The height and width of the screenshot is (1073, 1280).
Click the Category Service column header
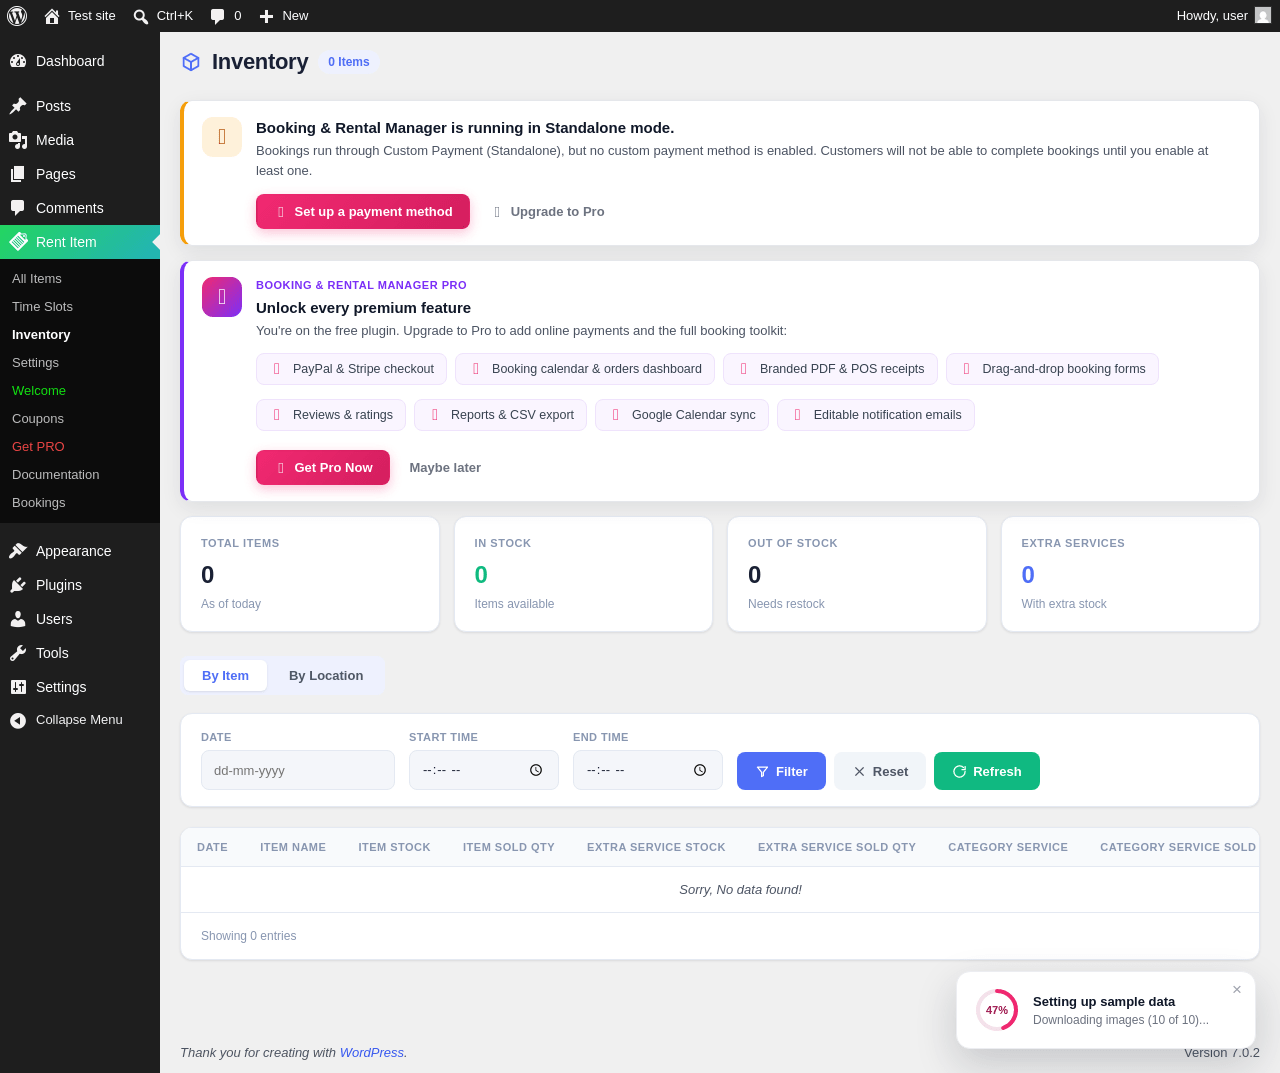click(1008, 847)
